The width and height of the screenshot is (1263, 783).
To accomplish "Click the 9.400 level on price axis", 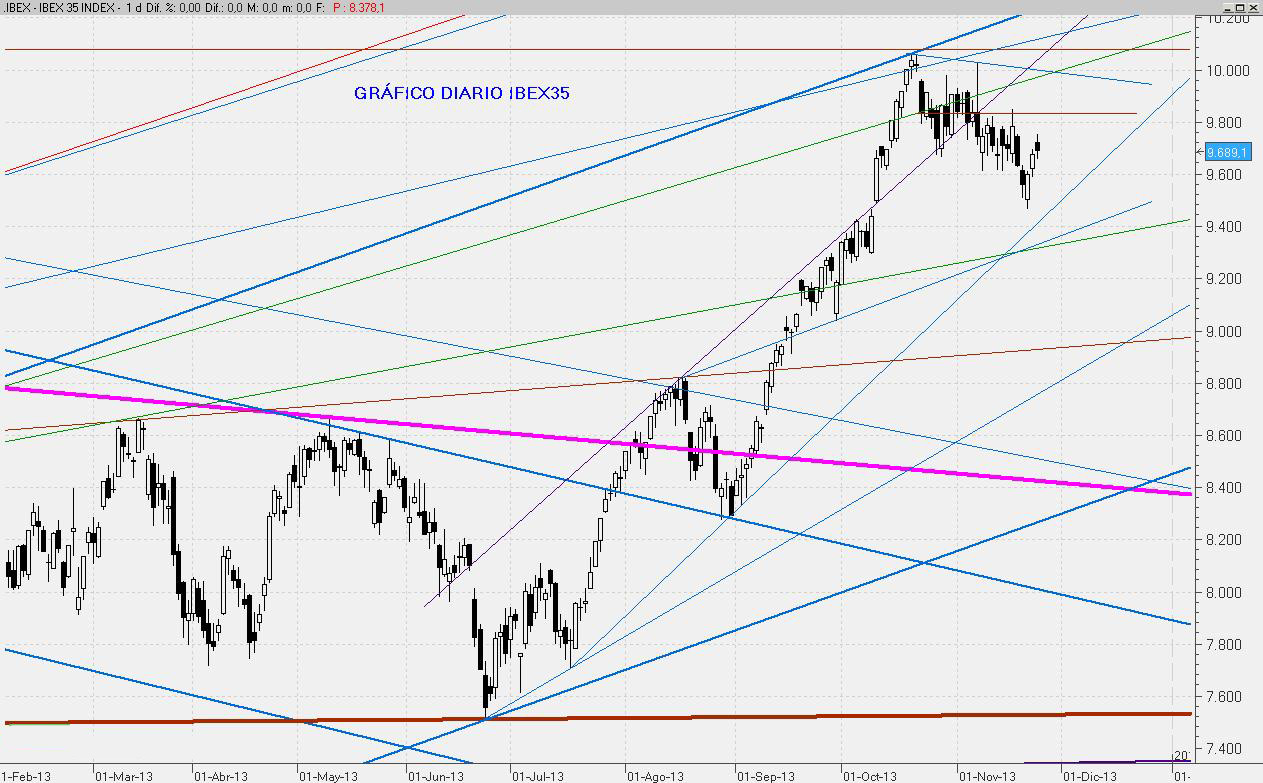I will (x=1226, y=227).
